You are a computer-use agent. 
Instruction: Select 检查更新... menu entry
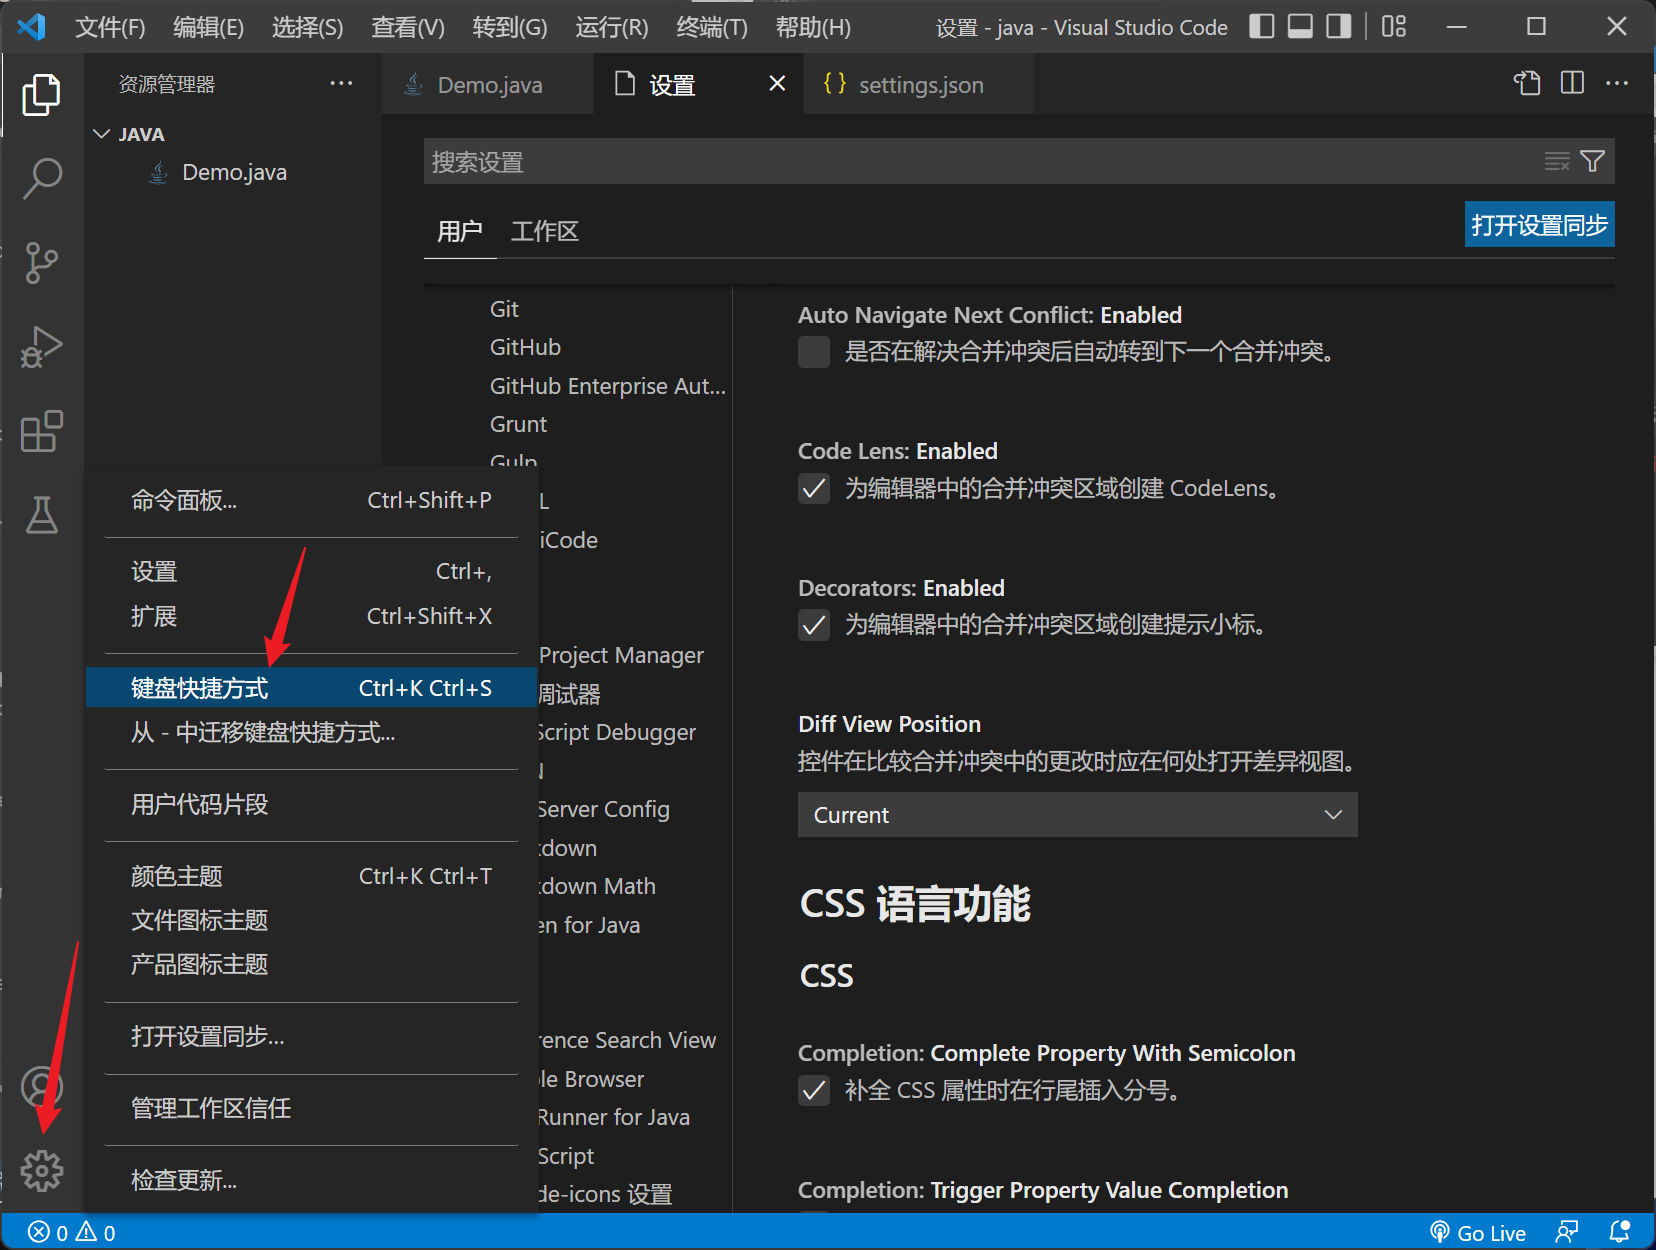[x=311, y=1180]
